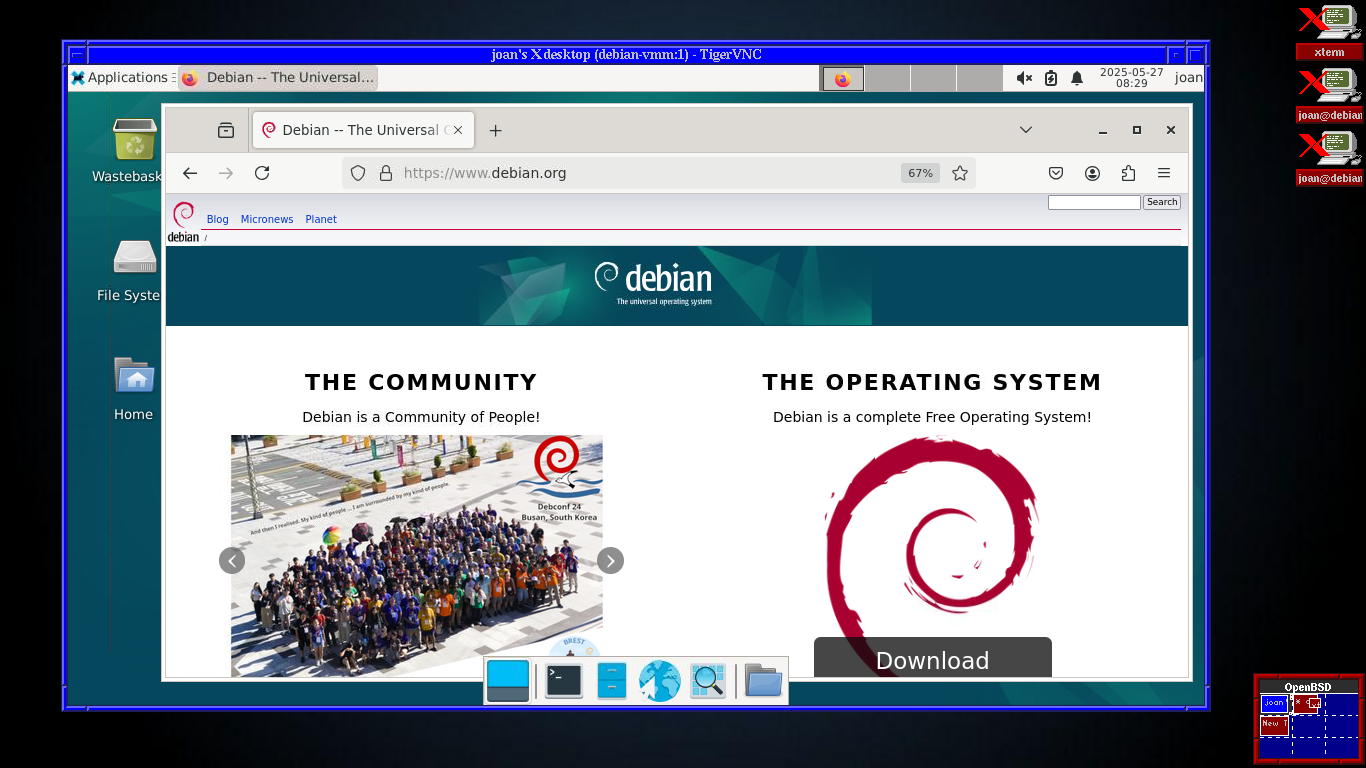Image resolution: width=1366 pixels, height=768 pixels.
Task: Select Firefox window button in Xfce panel
Action: 277,77
